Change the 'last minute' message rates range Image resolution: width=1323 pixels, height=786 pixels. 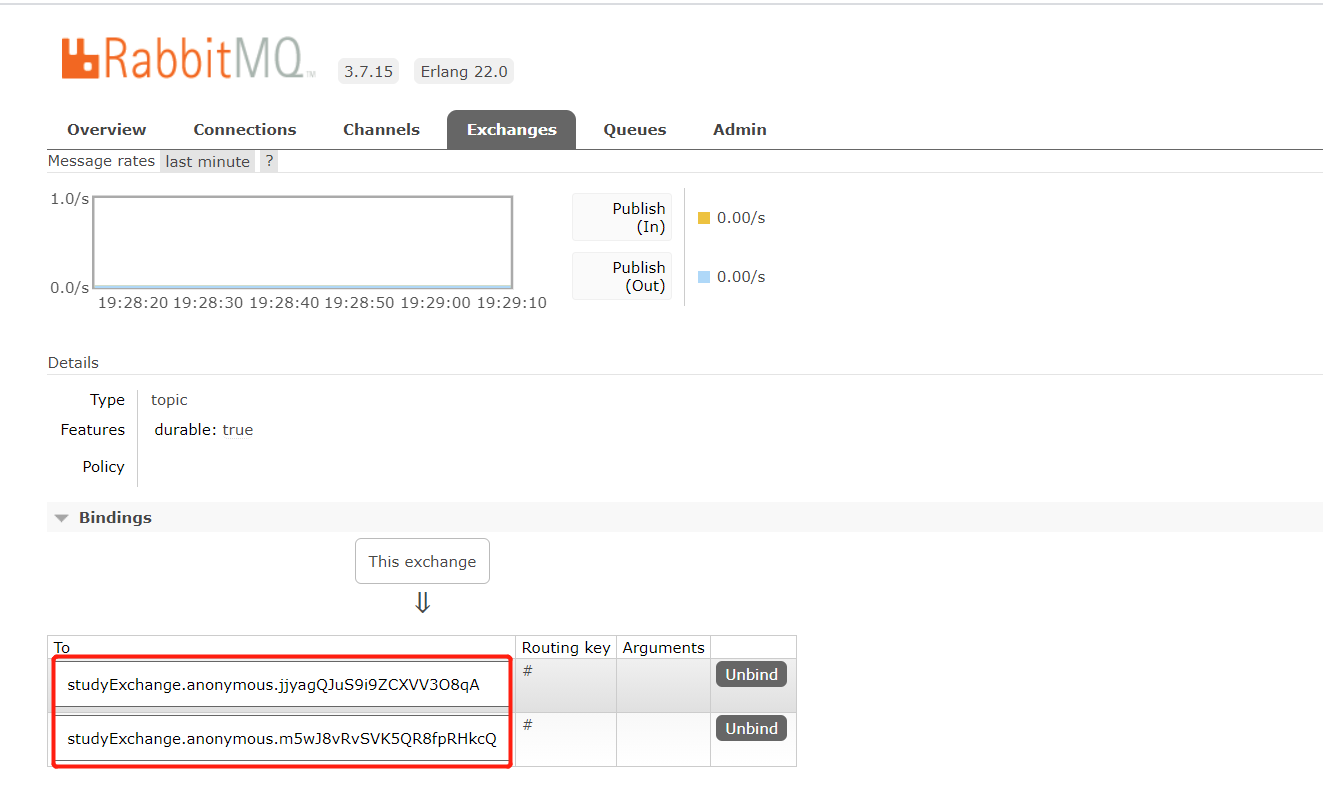(x=208, y=161)
